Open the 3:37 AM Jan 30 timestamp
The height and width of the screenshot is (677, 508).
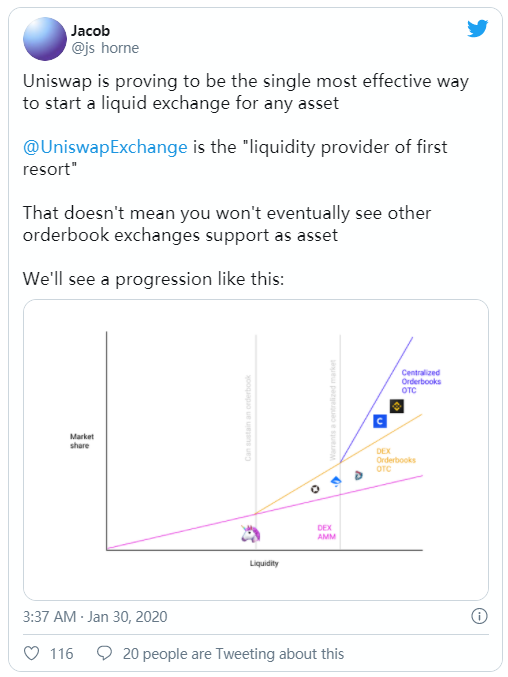click(x=95, y=617)
